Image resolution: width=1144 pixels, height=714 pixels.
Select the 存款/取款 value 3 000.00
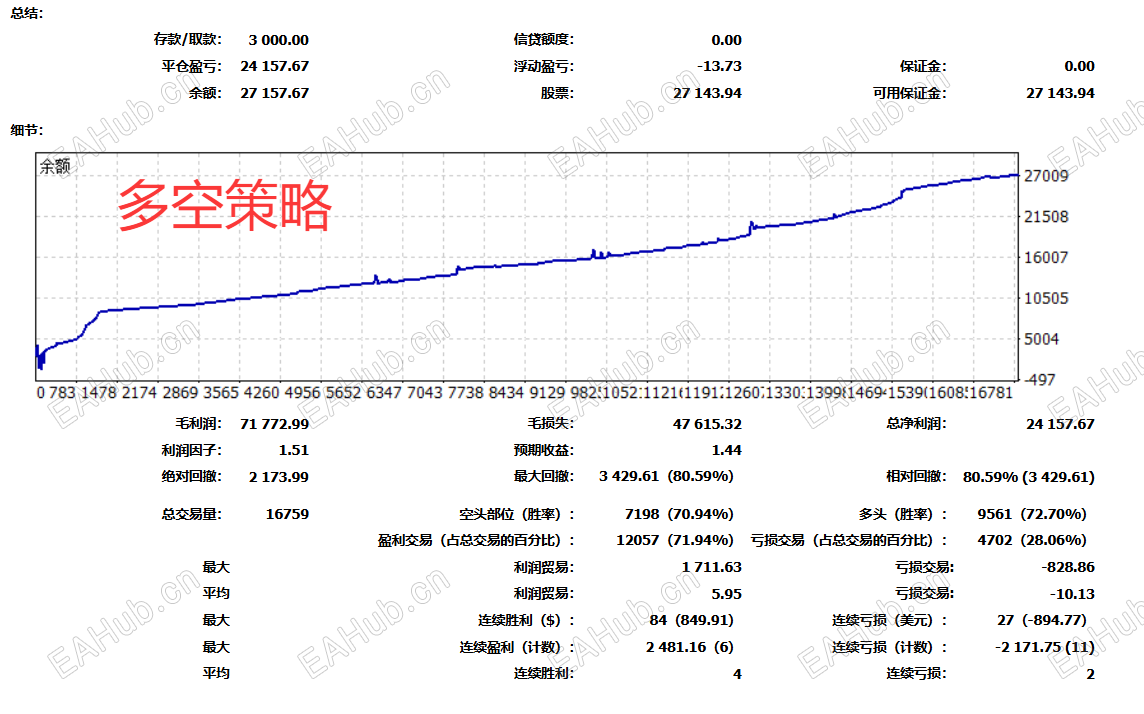[x=279, y=40]
